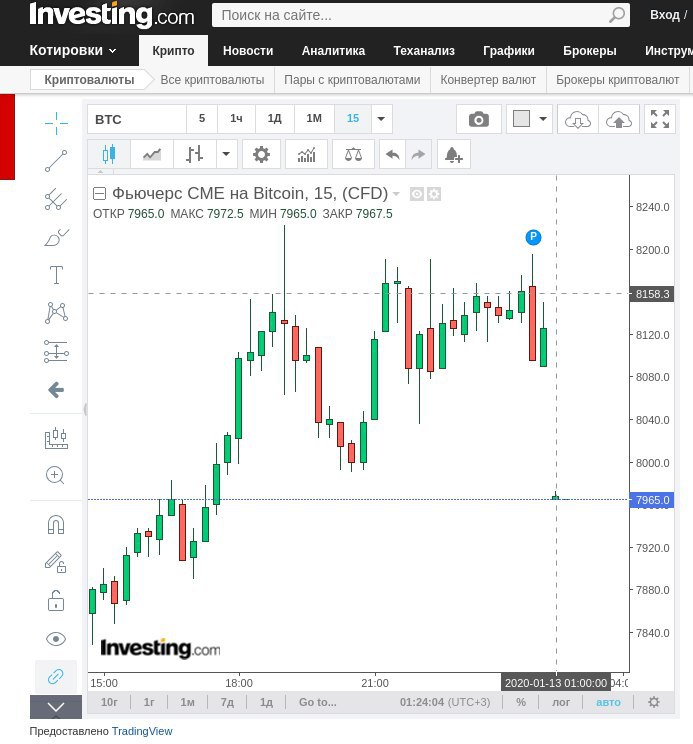Create alert with bell plus icon

click(x=453, y=154)
